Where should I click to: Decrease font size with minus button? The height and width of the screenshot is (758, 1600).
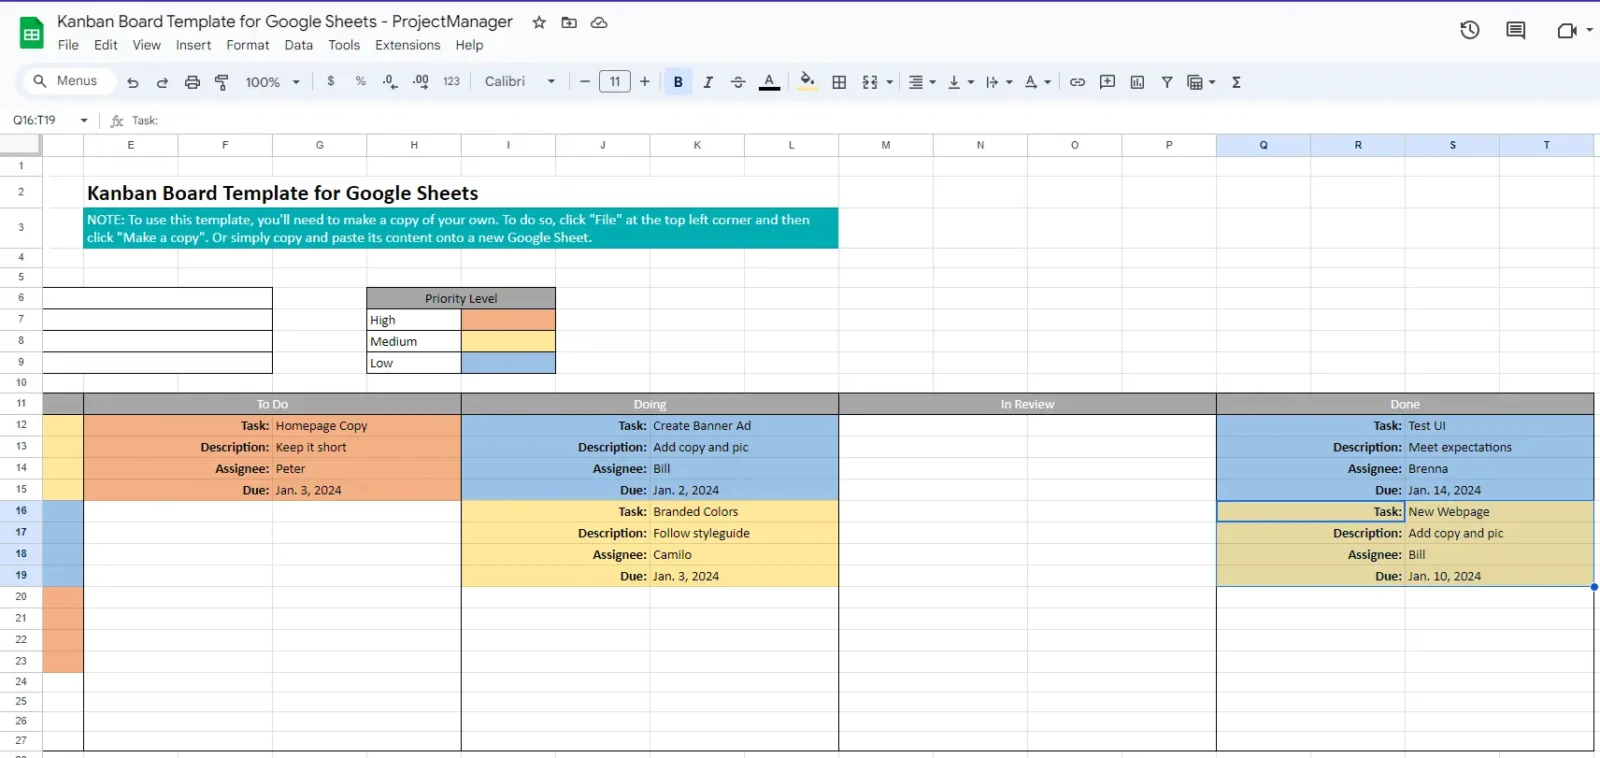(585, 82)
